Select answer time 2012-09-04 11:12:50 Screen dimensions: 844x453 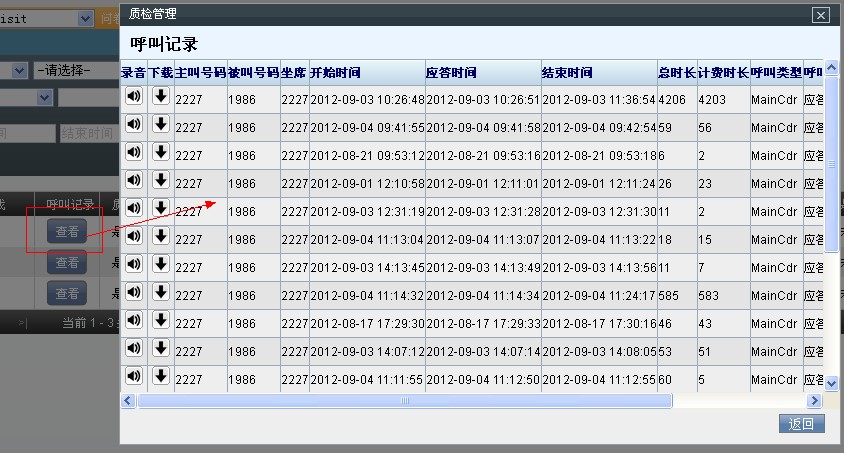click(x=483, y=379)
